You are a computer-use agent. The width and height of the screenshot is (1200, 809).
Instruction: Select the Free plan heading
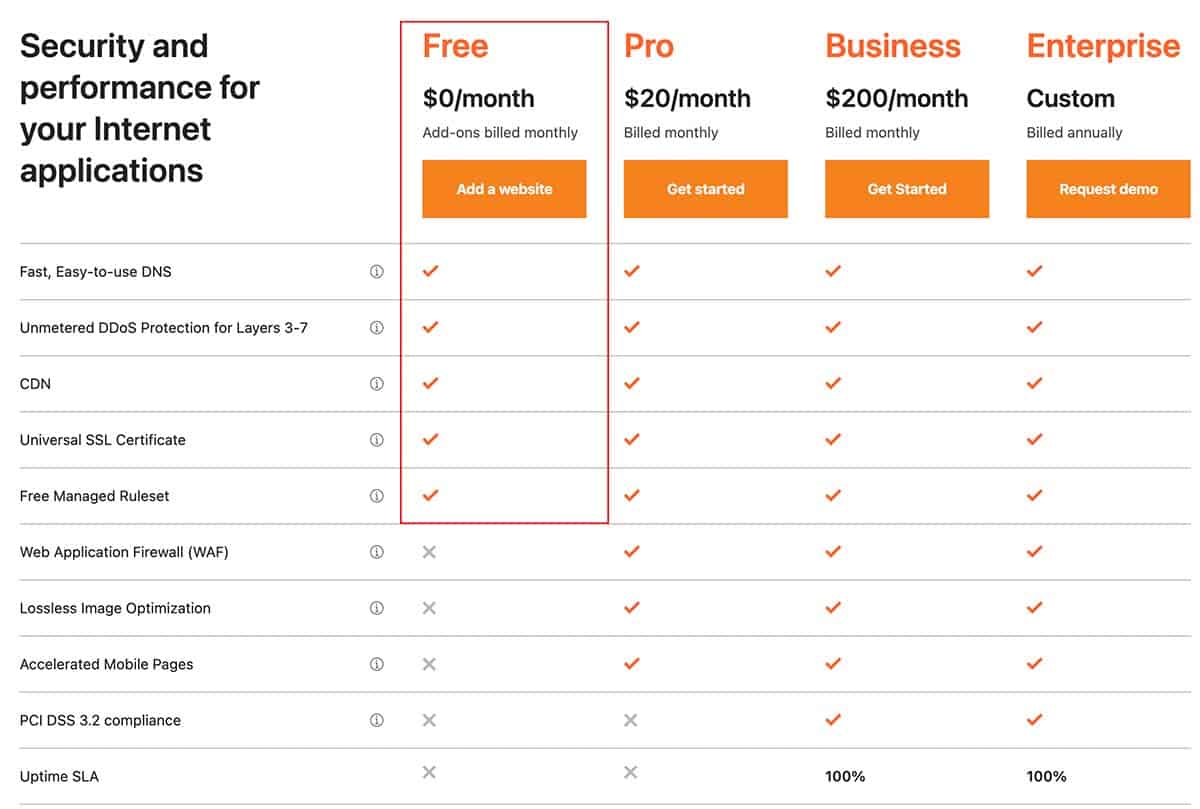(x=455, y=46)
